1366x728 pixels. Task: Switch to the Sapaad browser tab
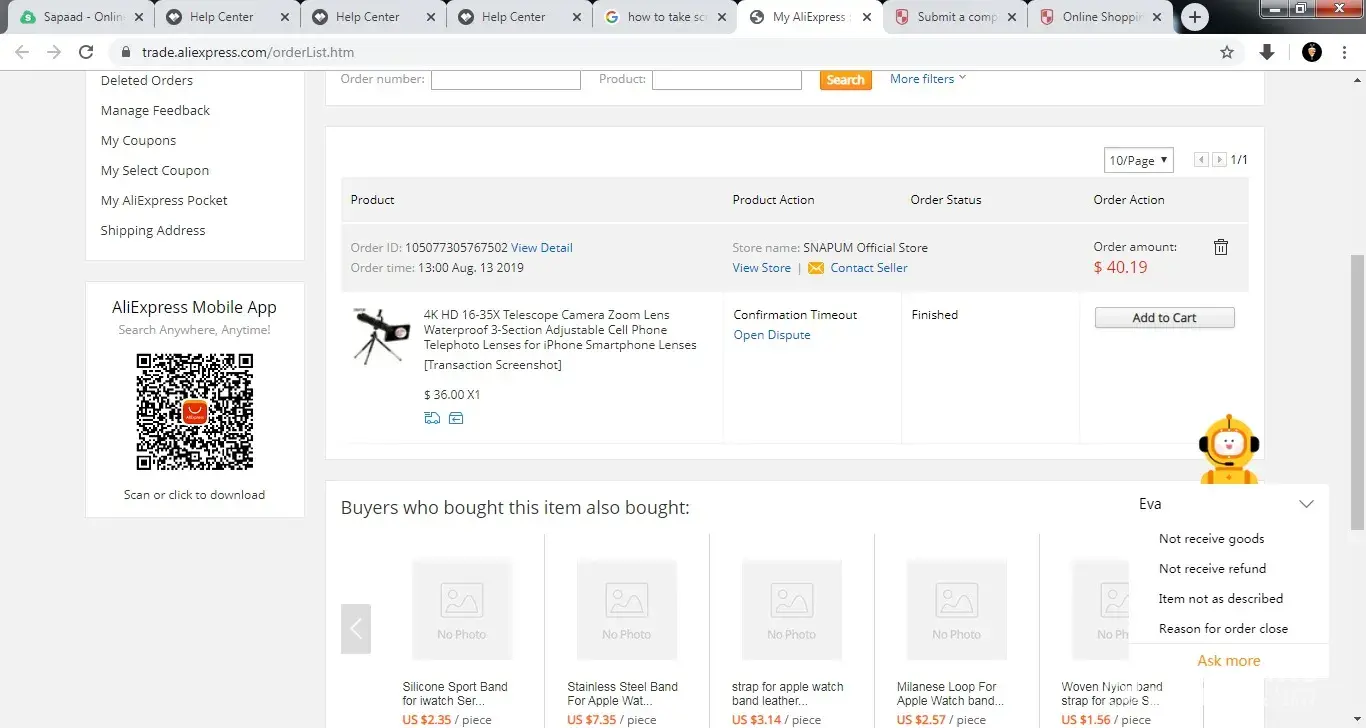[80, 17]
